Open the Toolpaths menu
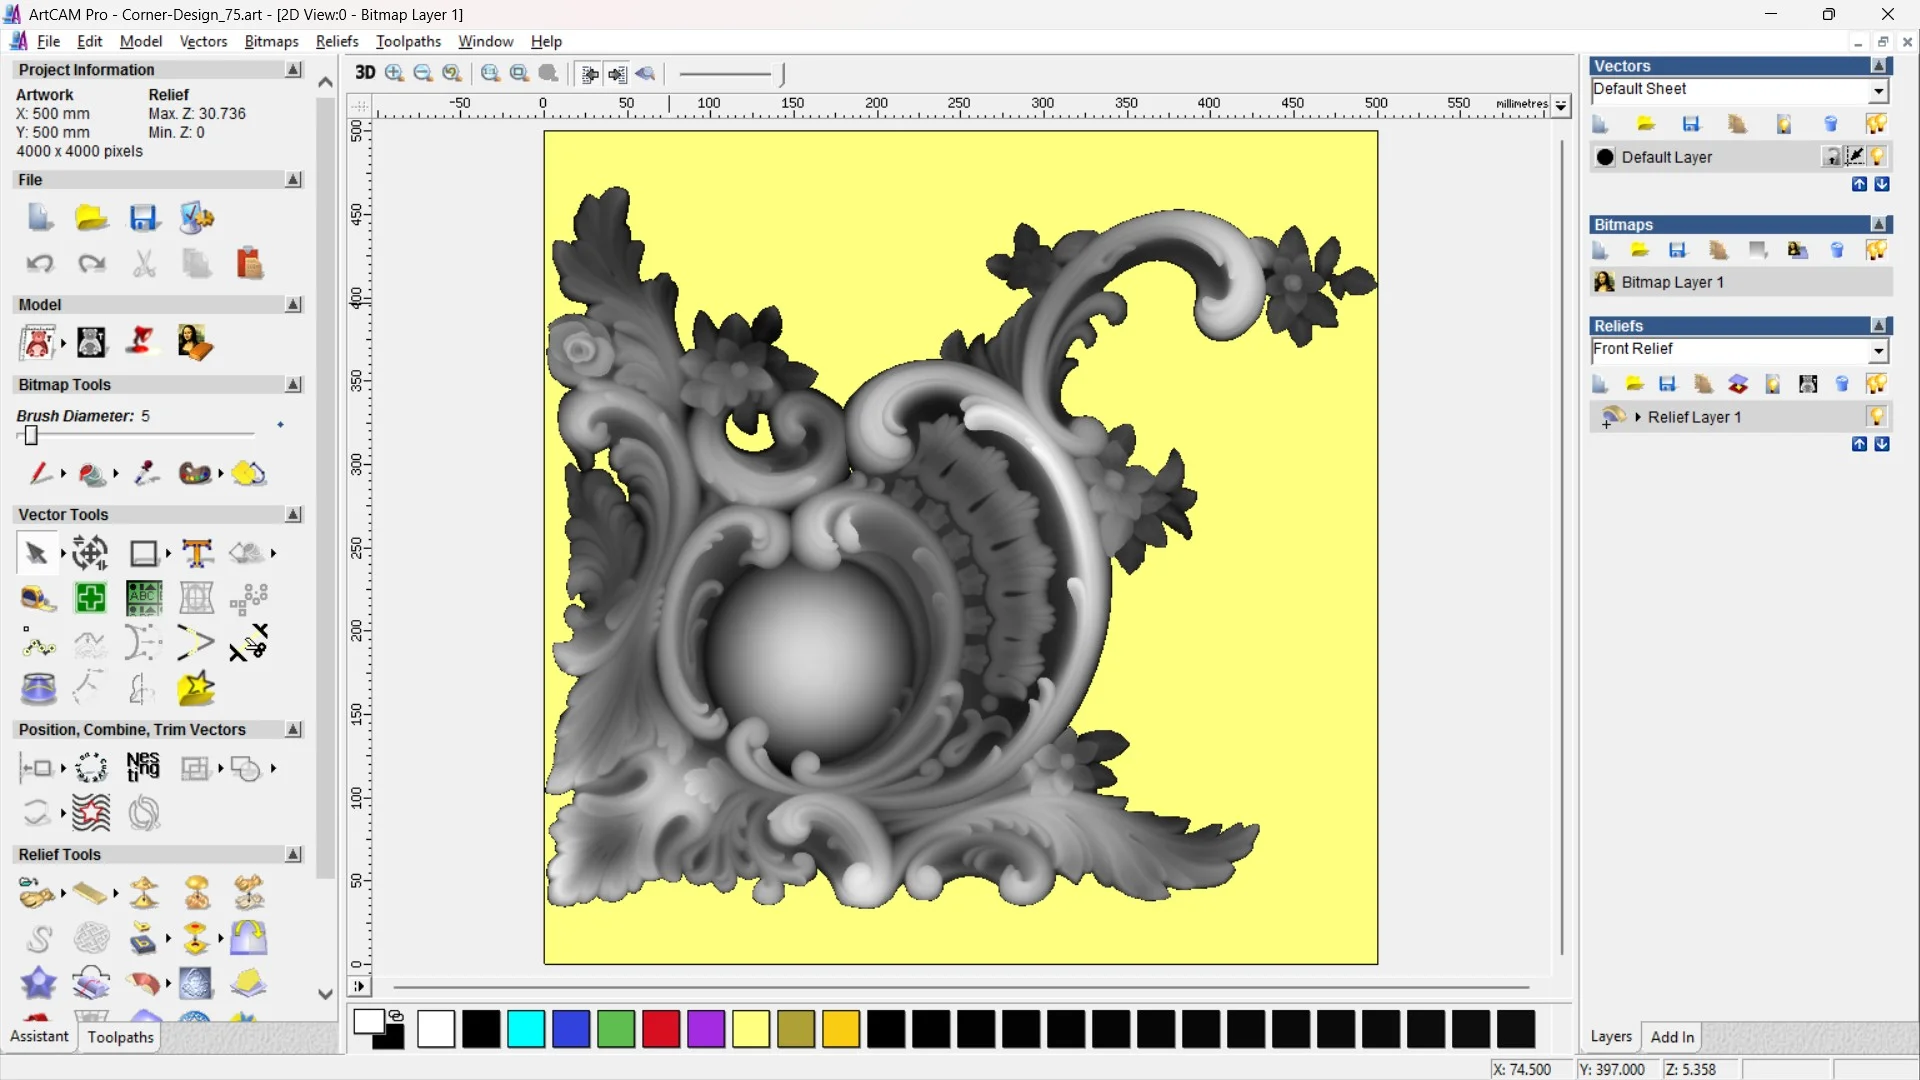 408,41
